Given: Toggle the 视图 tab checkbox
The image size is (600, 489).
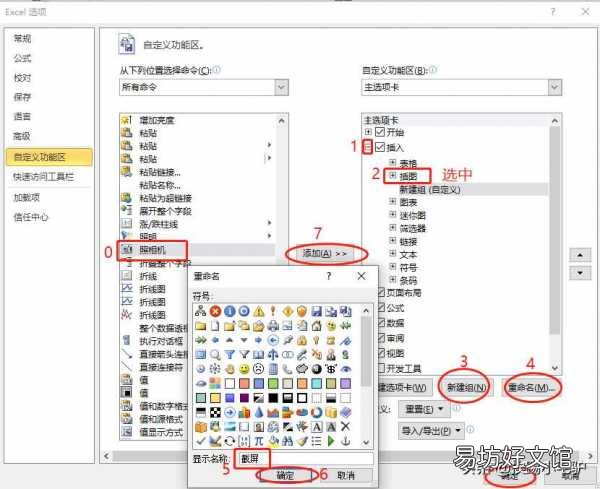Looking at the screenshot, I should click(x=381, y=353).
